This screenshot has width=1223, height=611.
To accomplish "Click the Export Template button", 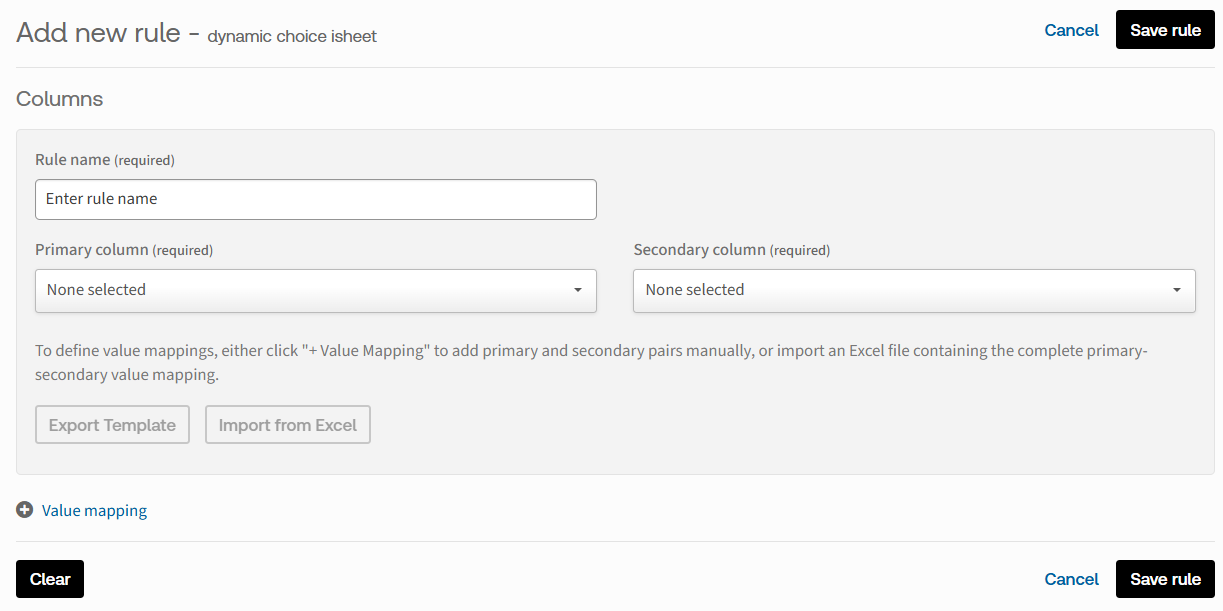I will (x=112, y=425).
